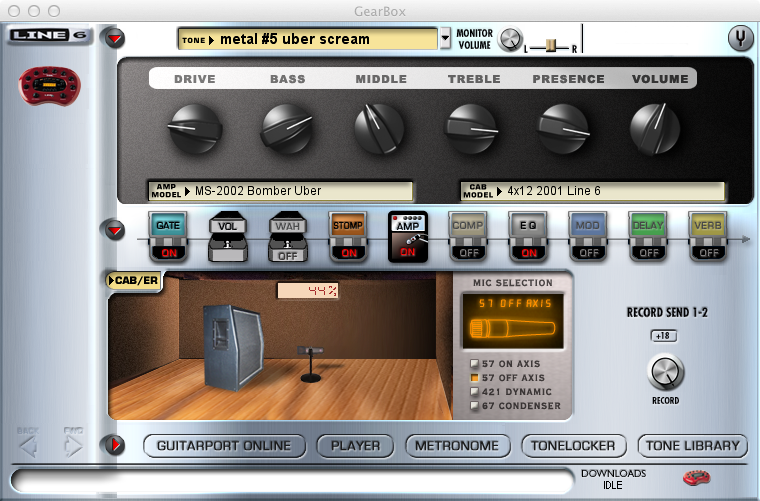Select the EQ effect pedal
Viewport: 760px width, 501px height.
[528, 236]
